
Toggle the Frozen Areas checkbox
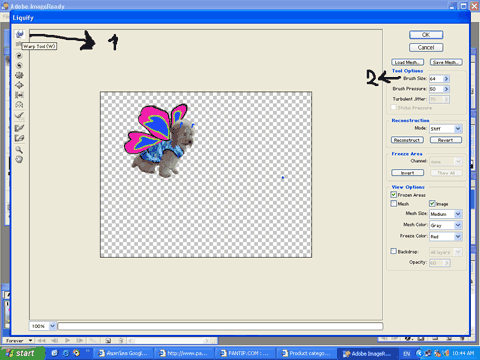394,194
